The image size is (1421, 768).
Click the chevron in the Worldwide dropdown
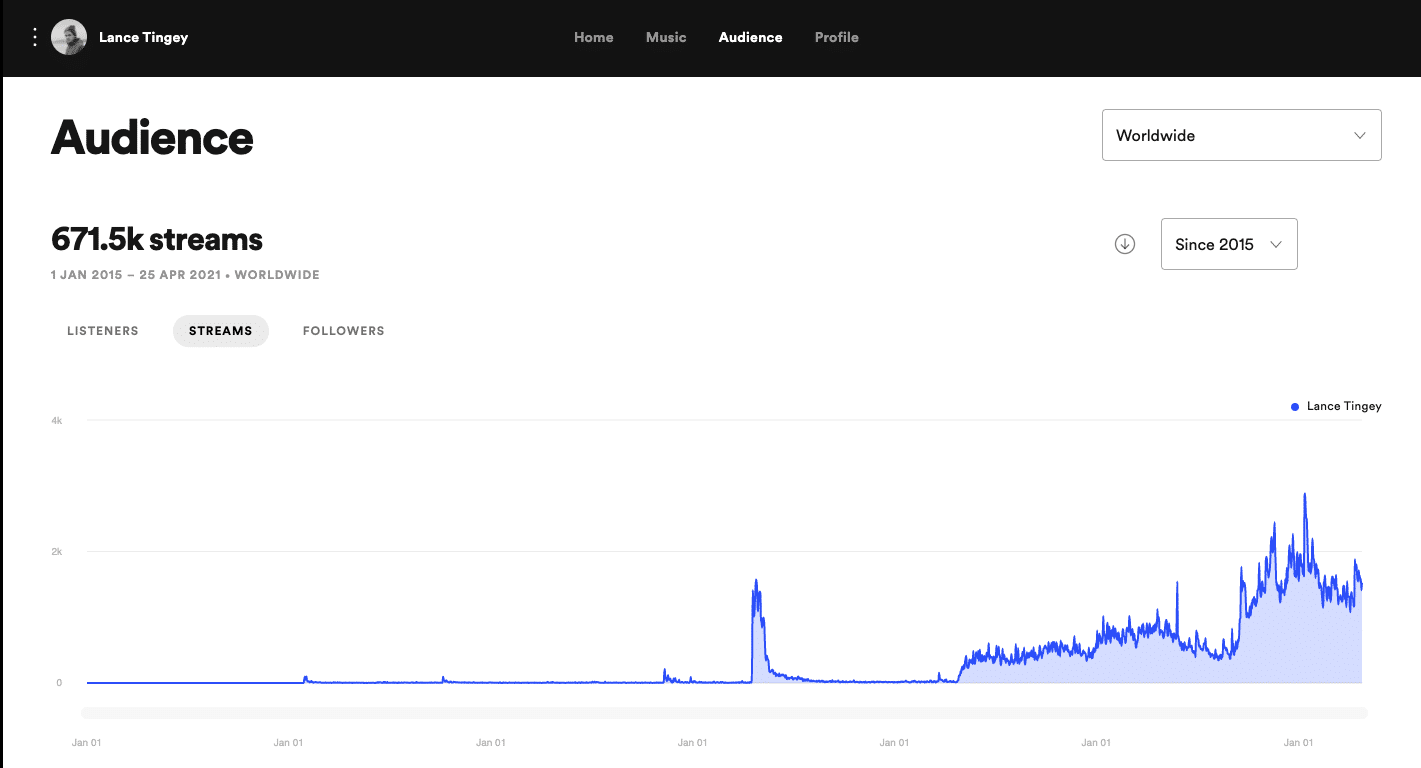point(1360,135)
